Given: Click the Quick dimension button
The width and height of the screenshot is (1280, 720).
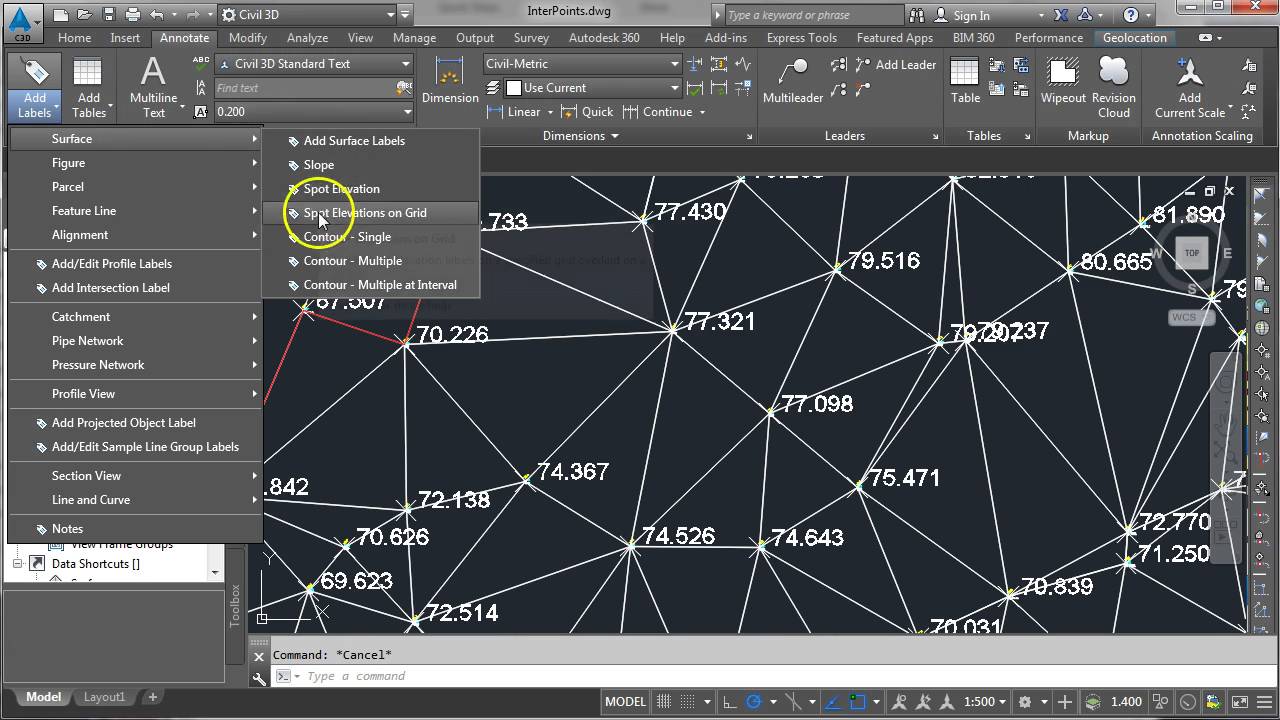Looking at the screenshot, I should [588, 112].
